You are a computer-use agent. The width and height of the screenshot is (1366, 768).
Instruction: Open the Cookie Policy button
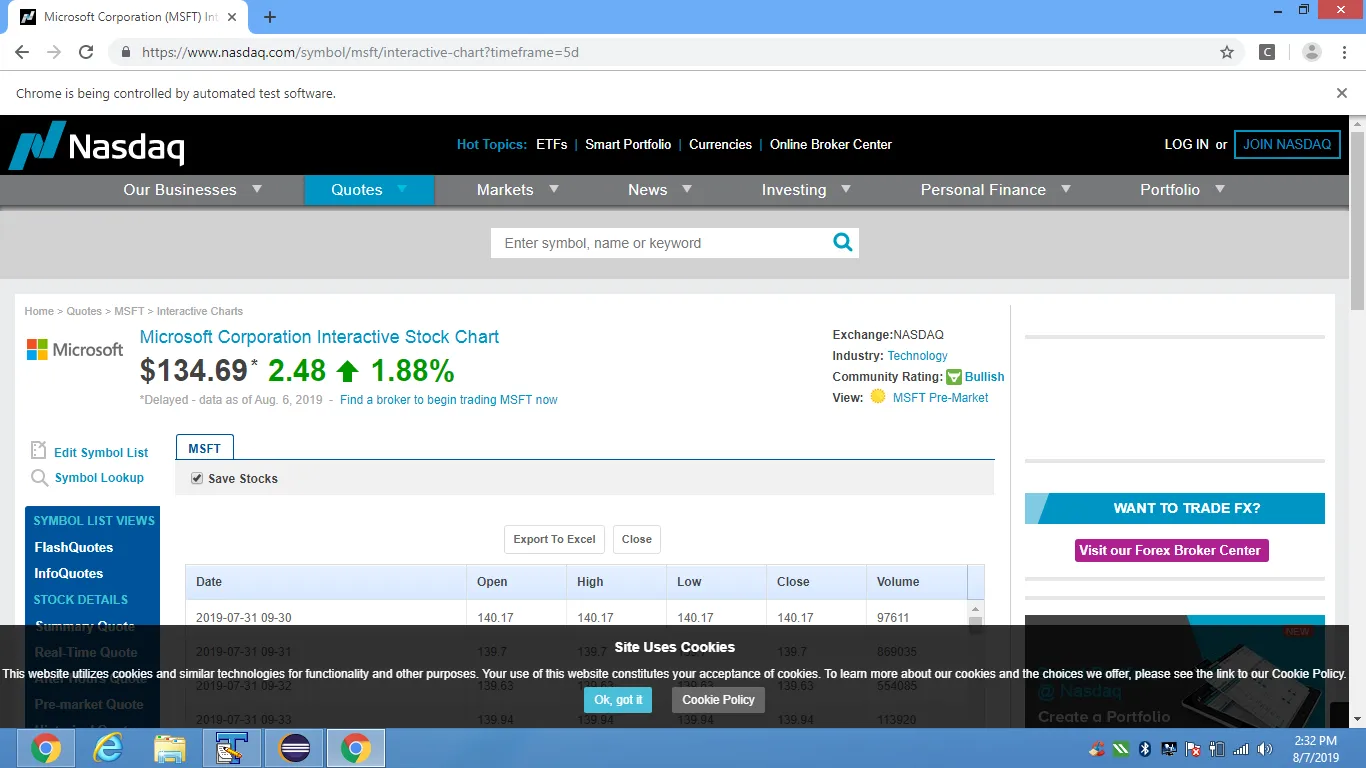pyautogui.click(x=718, y=700)
